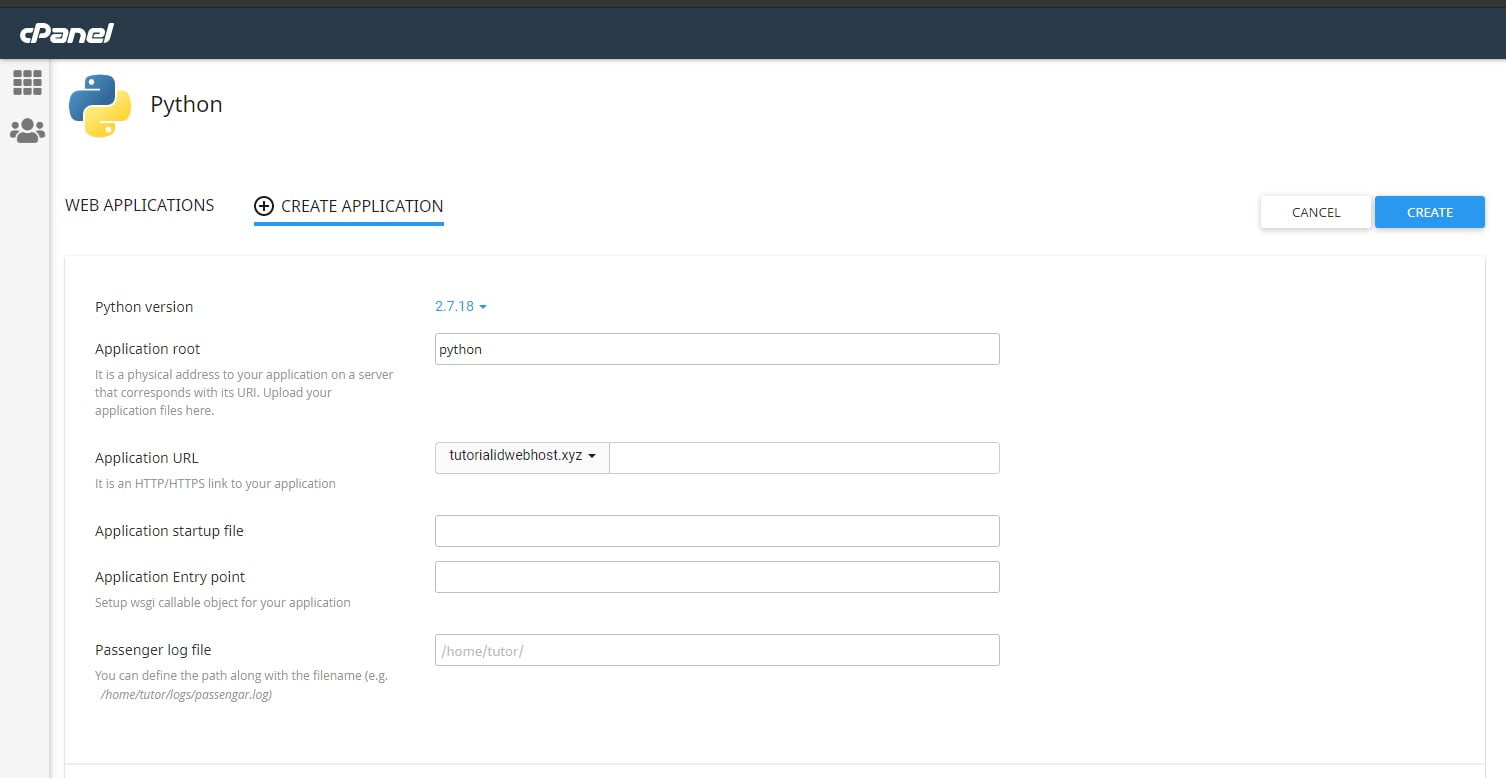Click the 'Setup wsgi callable object' hint
1506x778 pixels.
coord(223,603)
